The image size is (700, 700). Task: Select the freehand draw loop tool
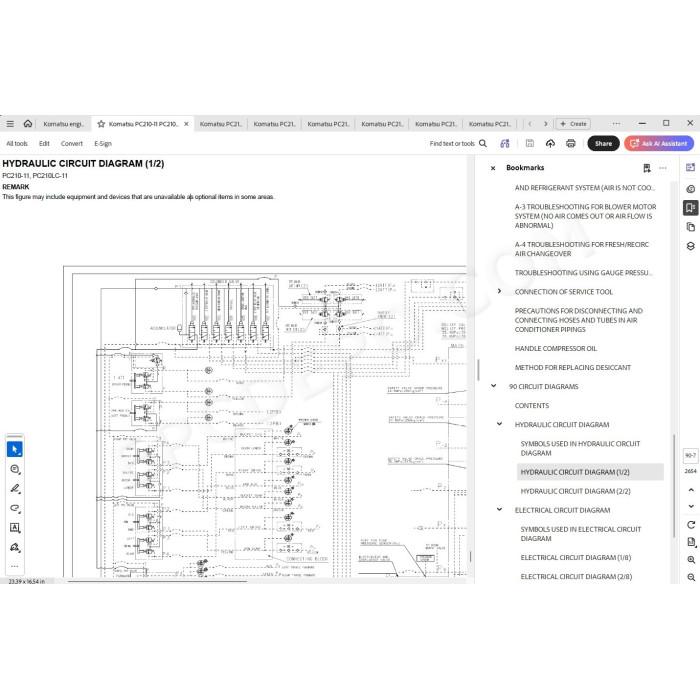coord(15,508)
